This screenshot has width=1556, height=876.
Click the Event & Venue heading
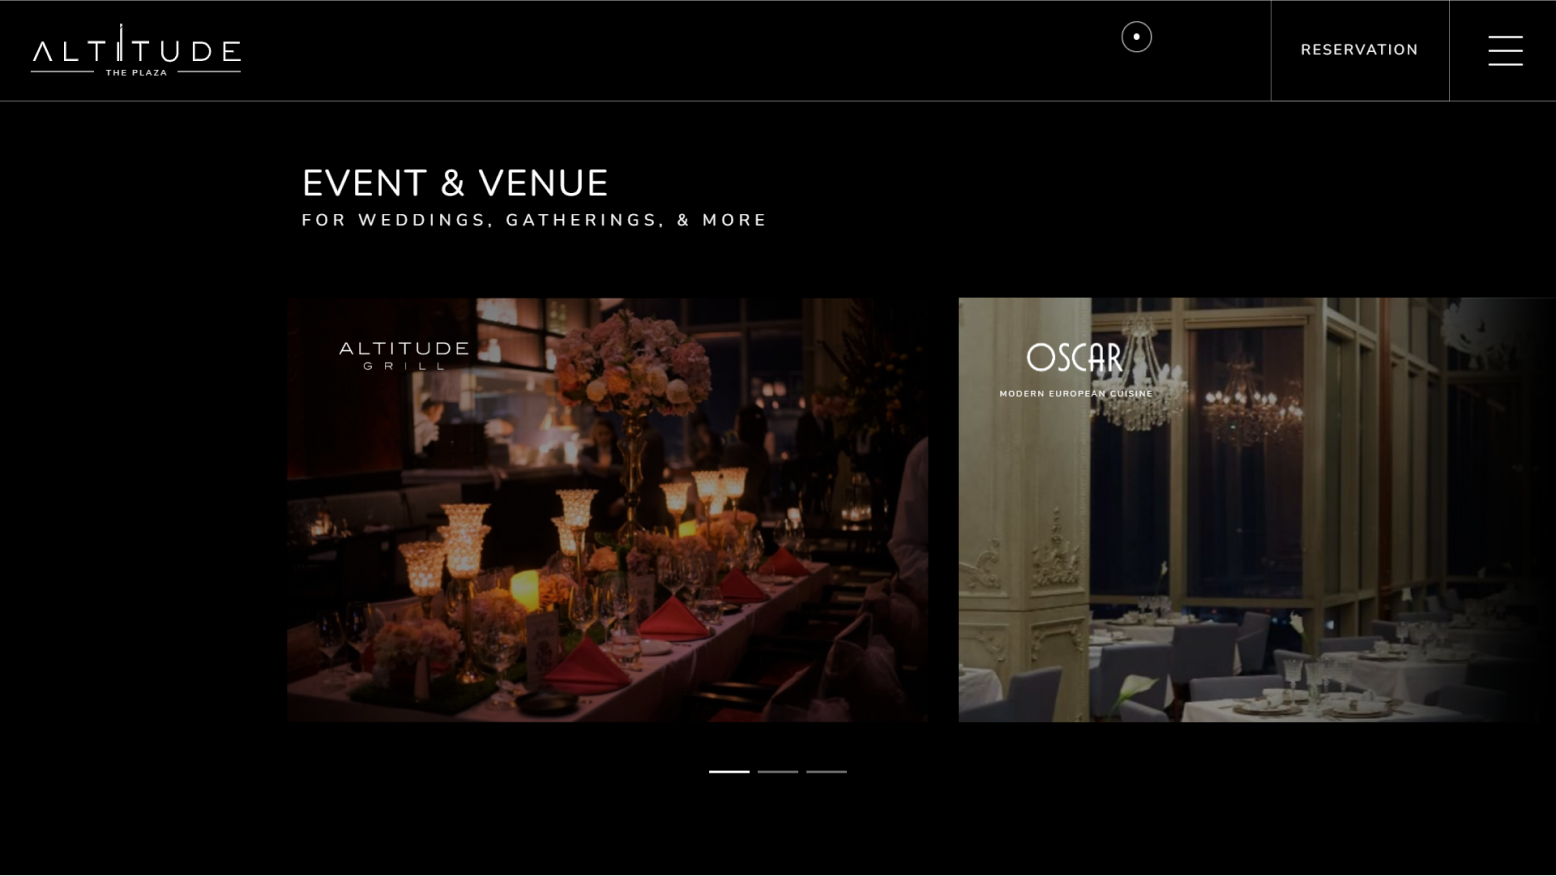(x=455, y=183)
